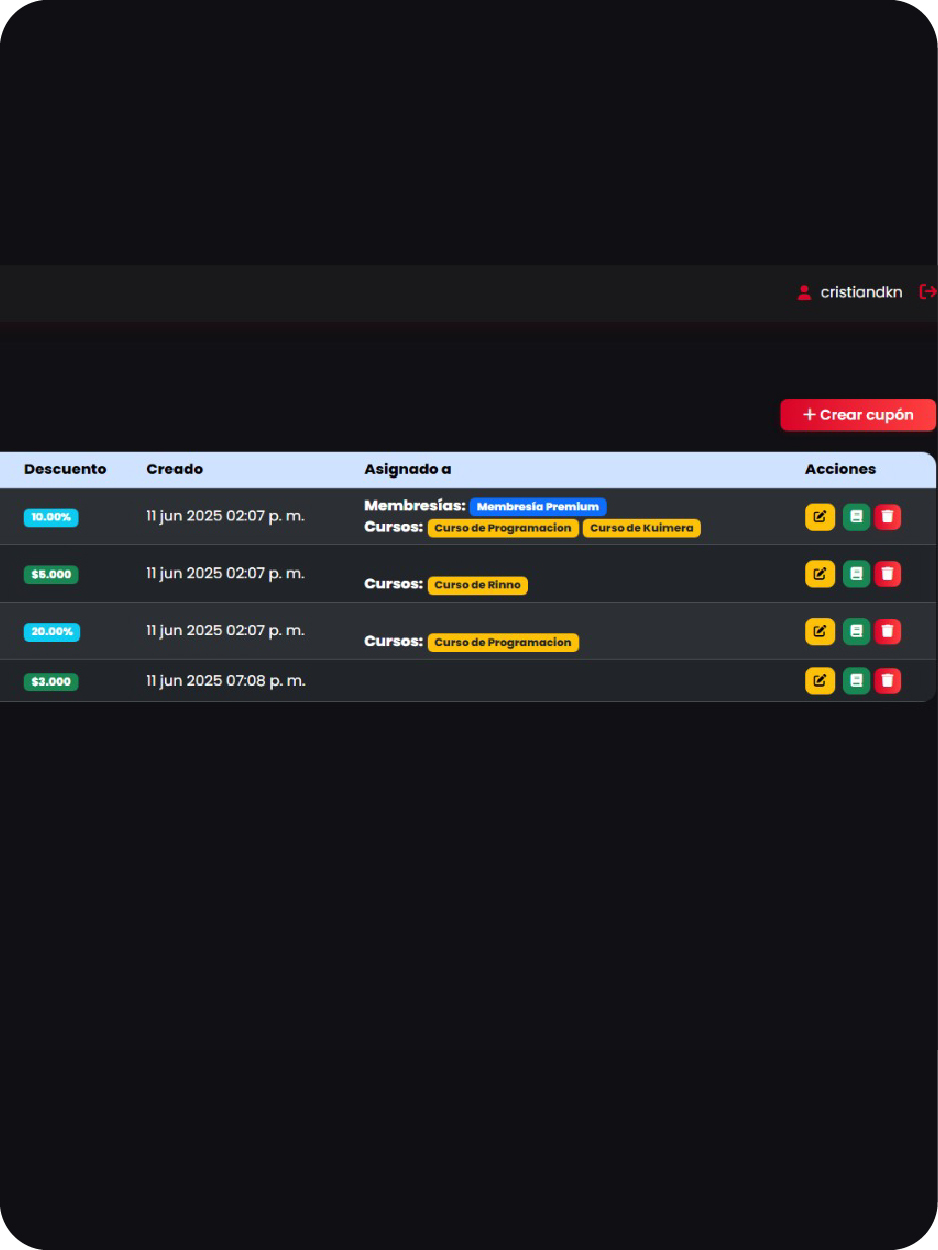Click green book icon on 10.00% coupon row
Viewport: 938px width, 1250px height.
click(x=856, y=517)
